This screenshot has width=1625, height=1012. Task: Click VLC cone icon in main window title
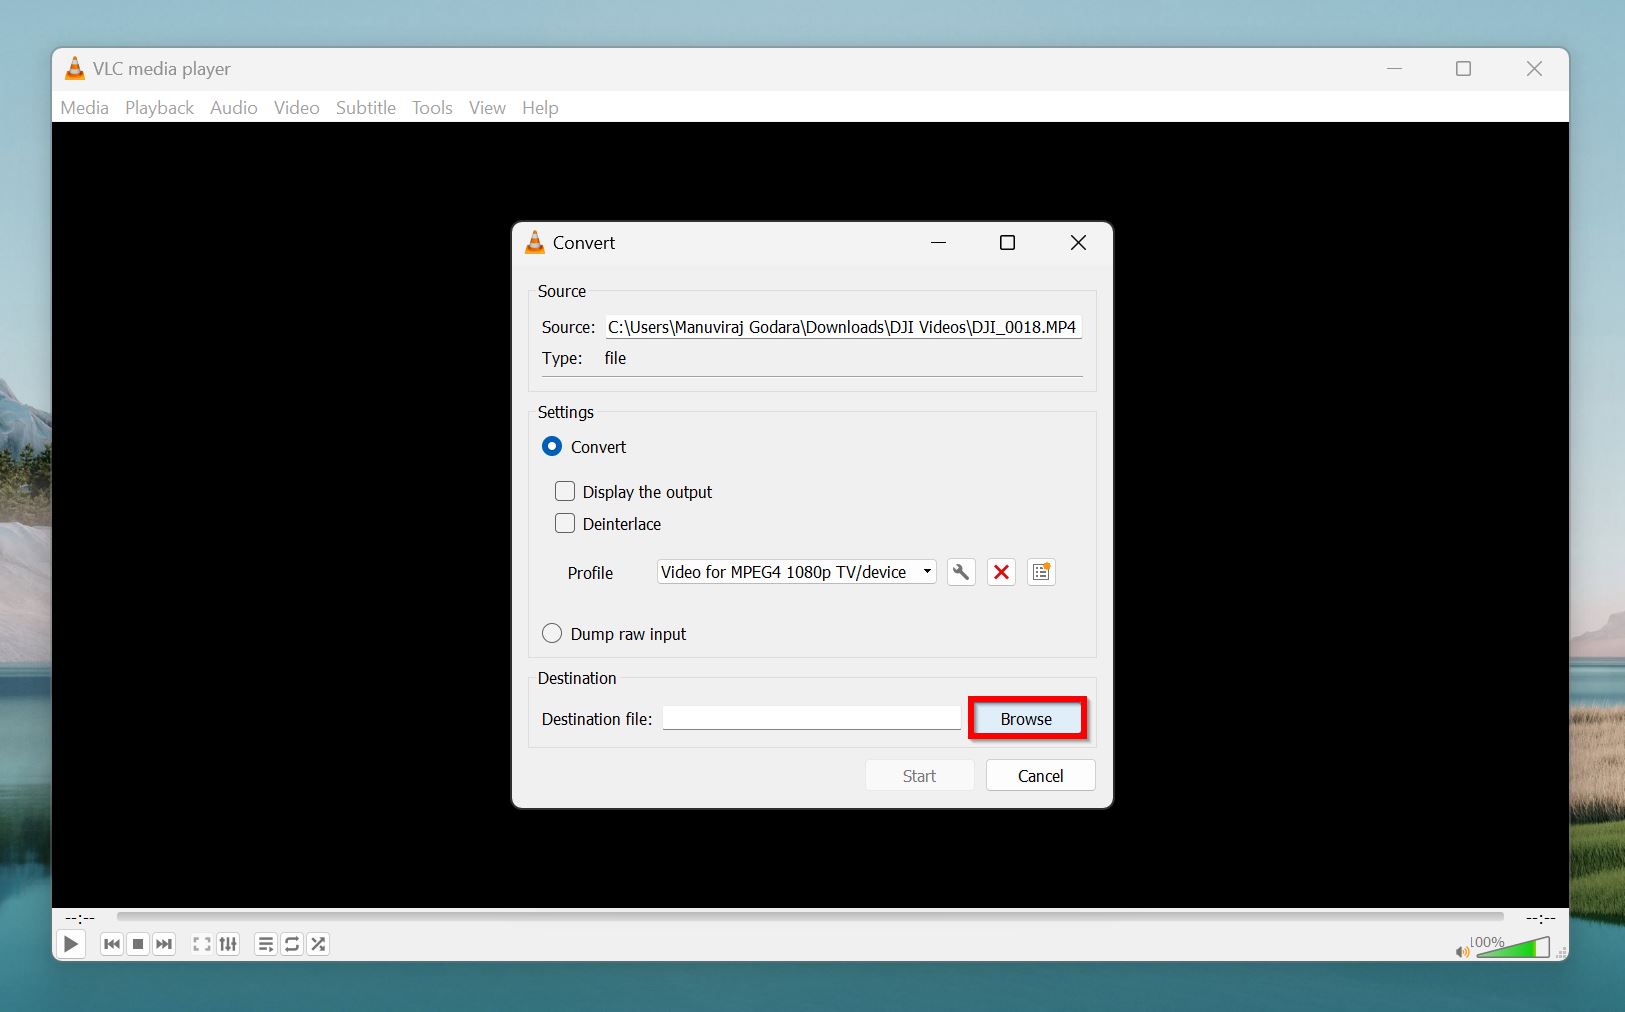point(74,68)
